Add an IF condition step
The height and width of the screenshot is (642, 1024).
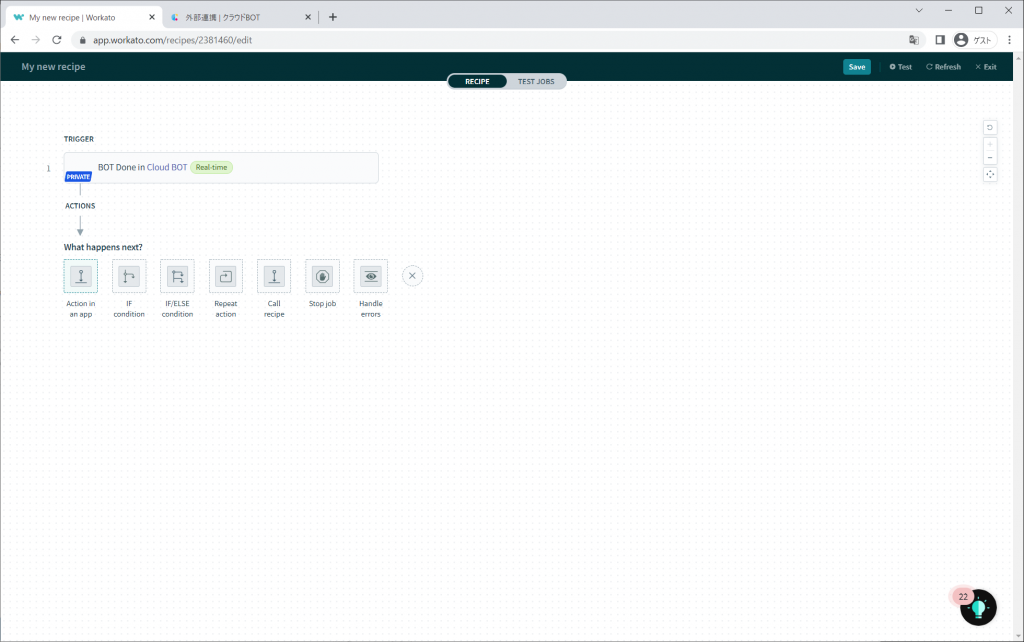click(x=129, y=276)
